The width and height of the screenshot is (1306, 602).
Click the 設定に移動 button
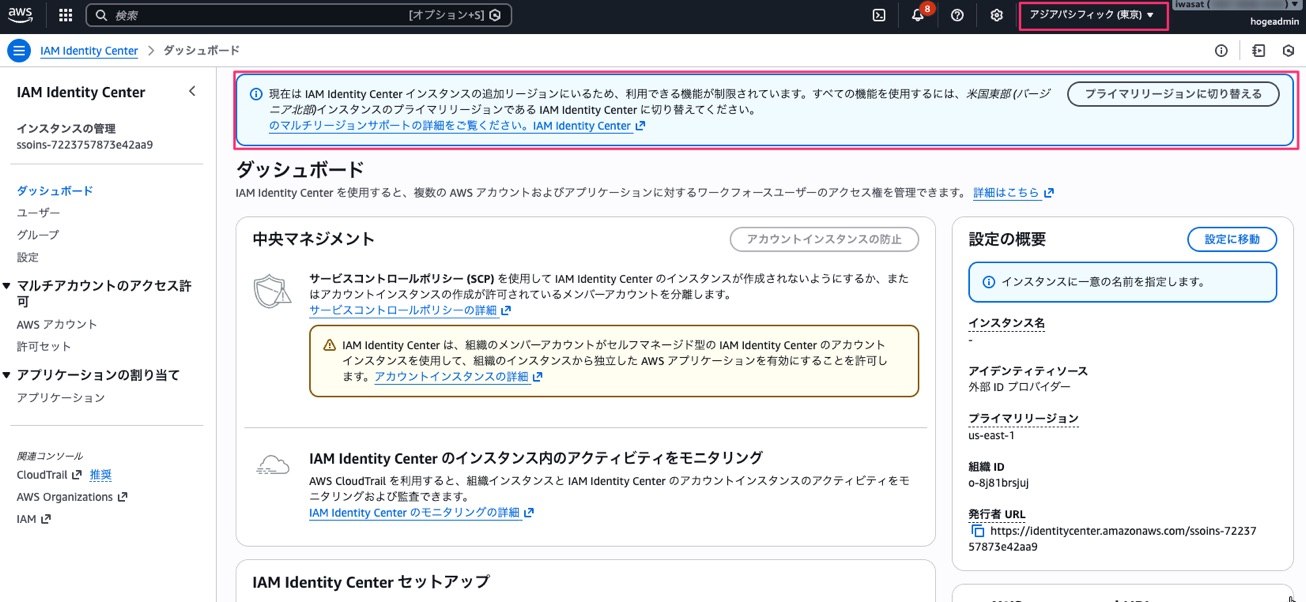click(1231, 239)
